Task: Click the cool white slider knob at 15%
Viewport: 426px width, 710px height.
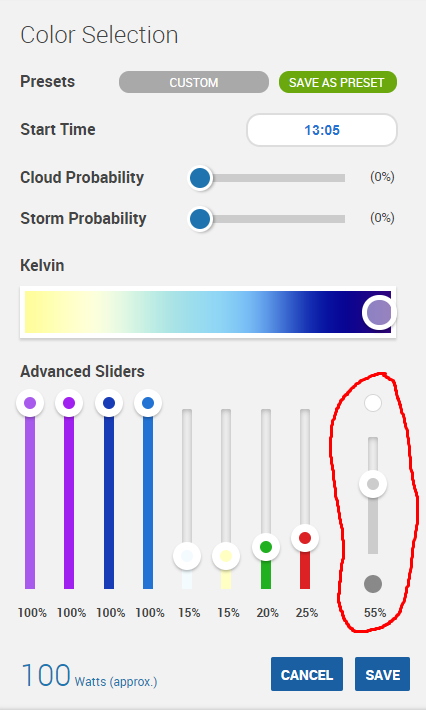Action: tap(187, 556)
